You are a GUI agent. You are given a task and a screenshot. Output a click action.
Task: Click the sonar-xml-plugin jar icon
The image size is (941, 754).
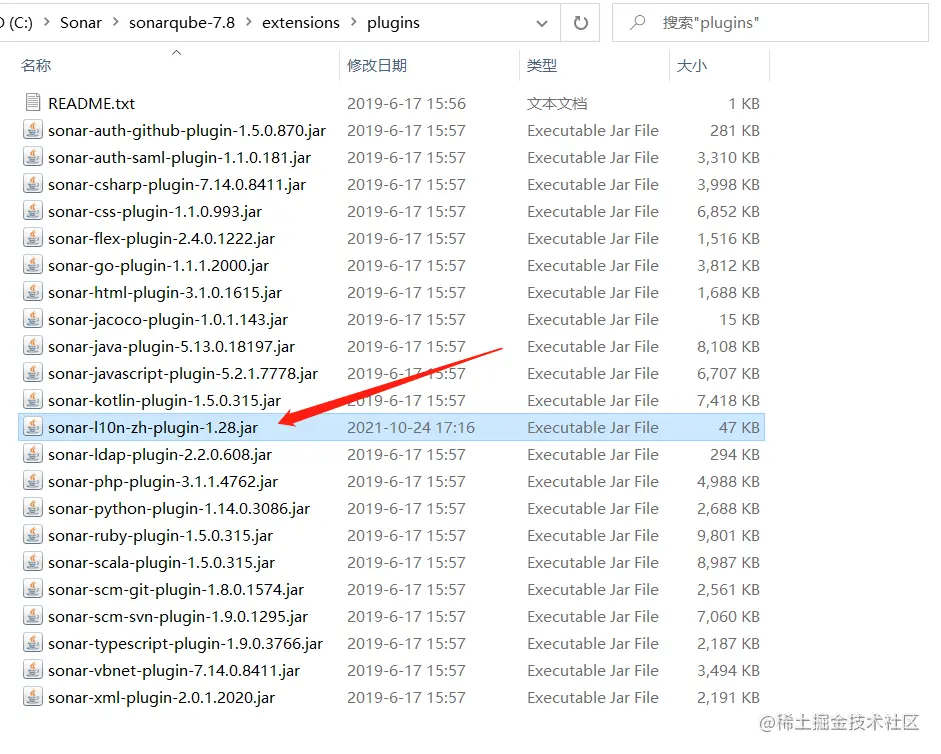(x=33, y=697)
